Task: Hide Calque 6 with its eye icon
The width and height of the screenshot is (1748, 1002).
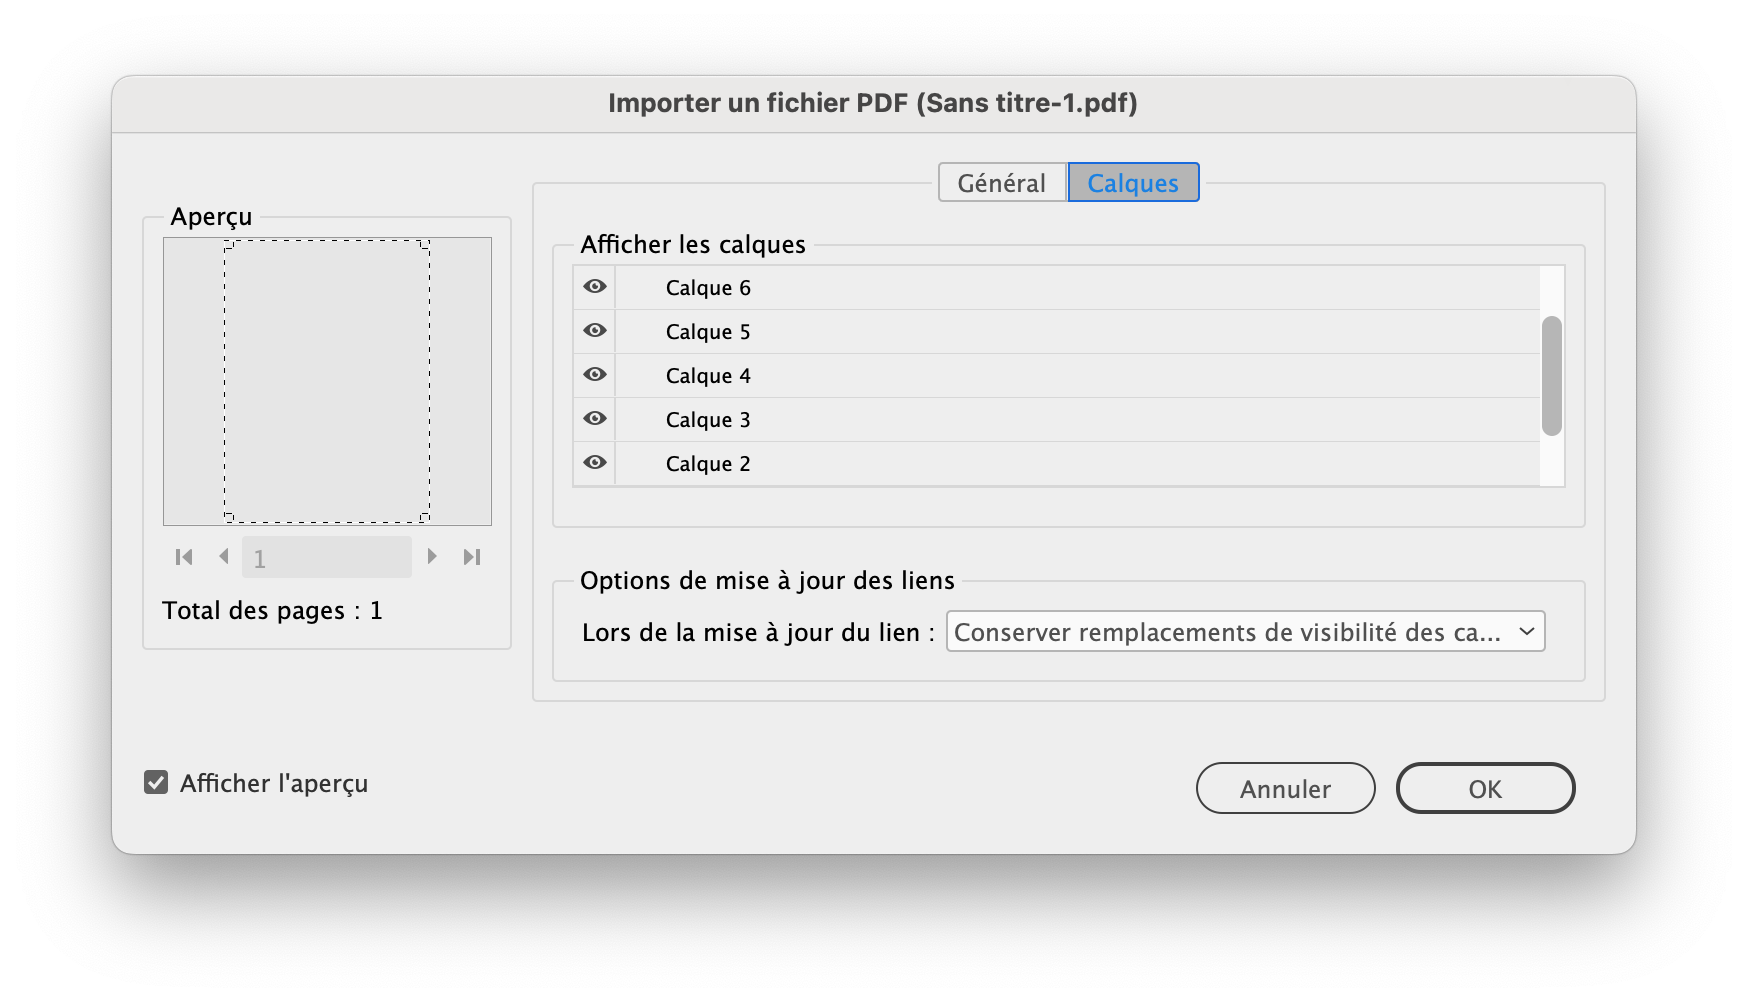Action: coord(595,287)
